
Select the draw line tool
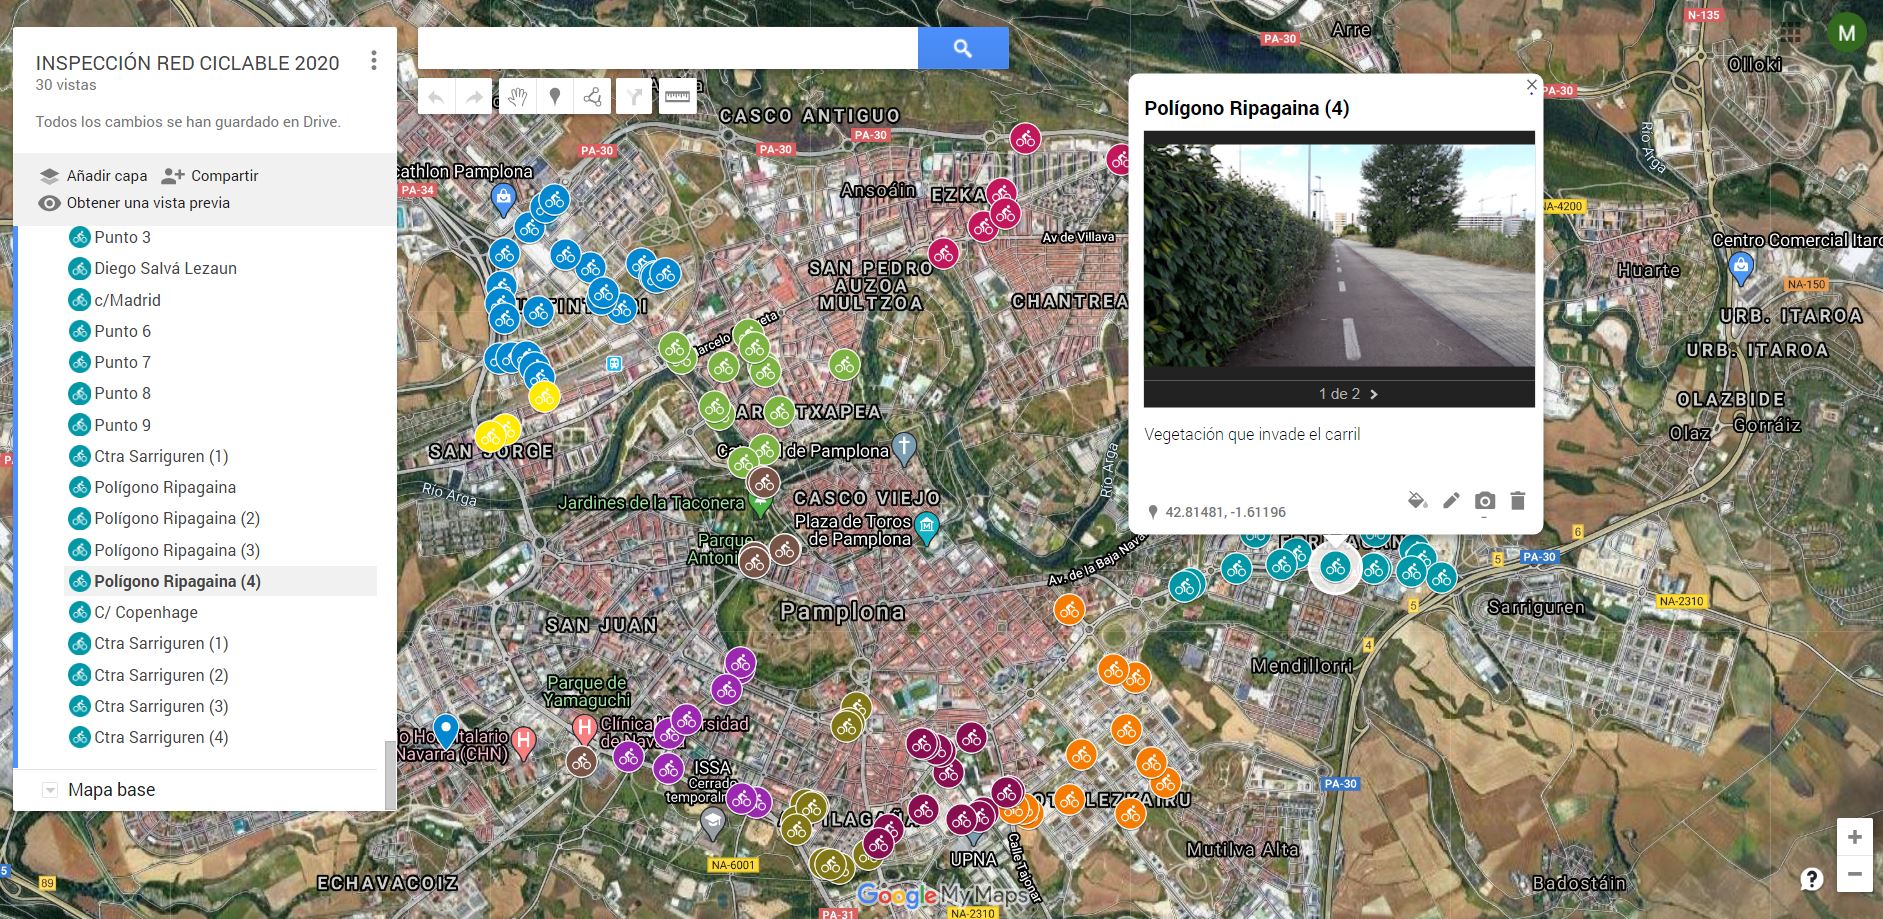593,97
